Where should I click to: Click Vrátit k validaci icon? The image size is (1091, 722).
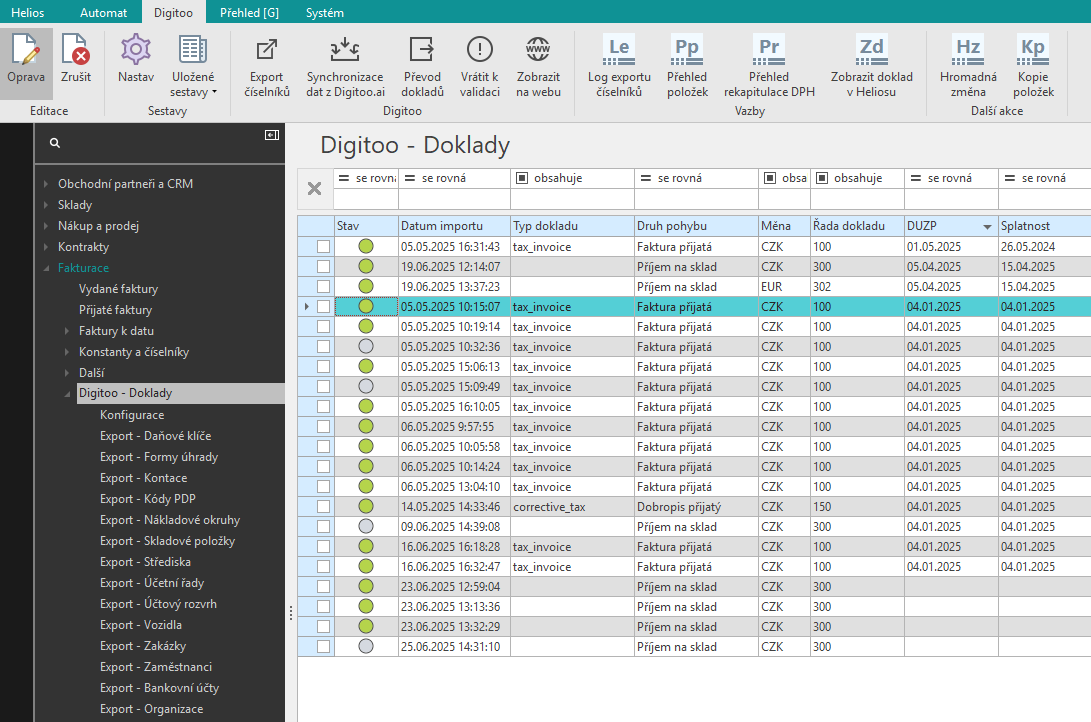(x=479, y=50)
